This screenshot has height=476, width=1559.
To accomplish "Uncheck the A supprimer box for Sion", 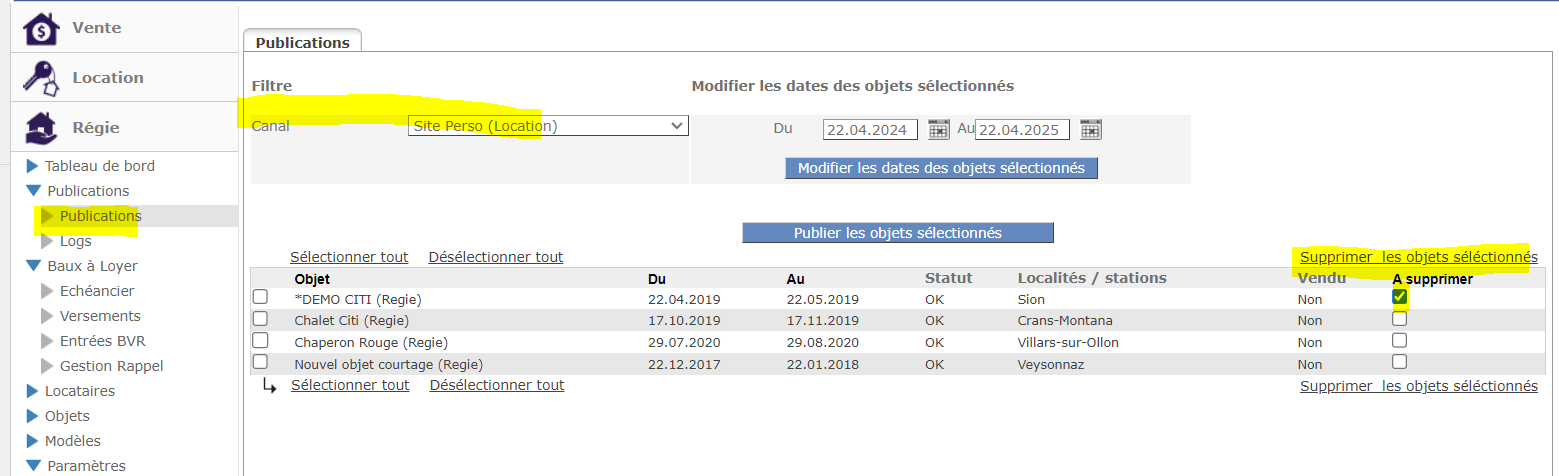I will (x=1400, y=297).
